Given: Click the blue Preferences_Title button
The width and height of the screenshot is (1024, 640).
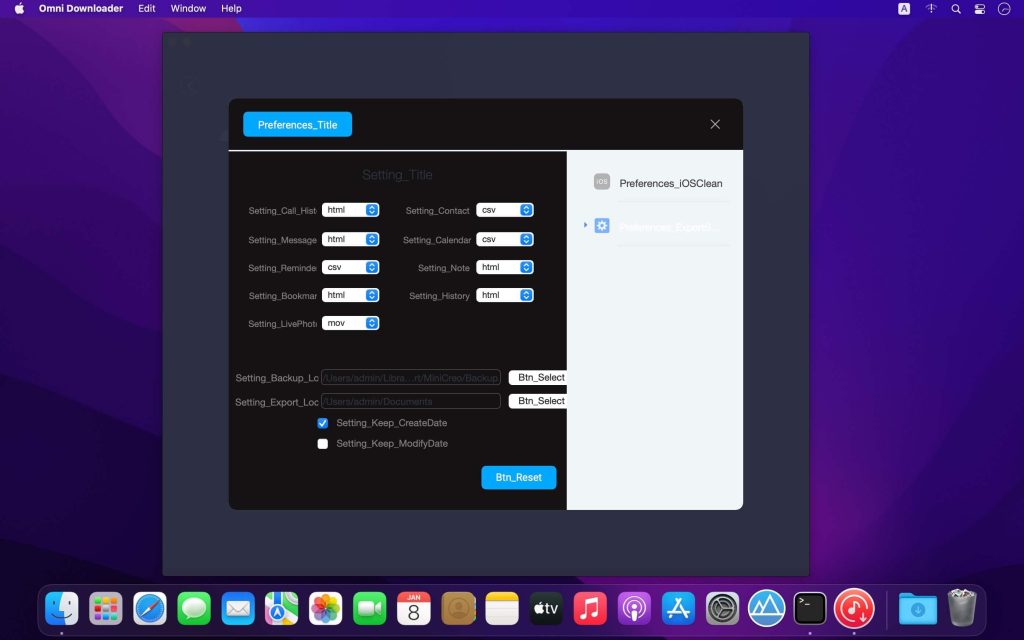Looking at the screenshot, I should [297, 124].
